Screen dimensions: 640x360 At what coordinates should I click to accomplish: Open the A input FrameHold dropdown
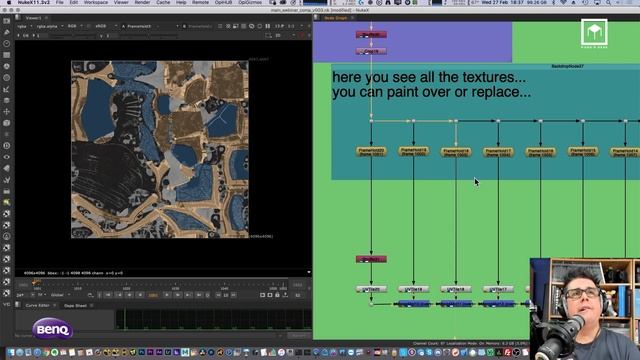click(149, 26)
